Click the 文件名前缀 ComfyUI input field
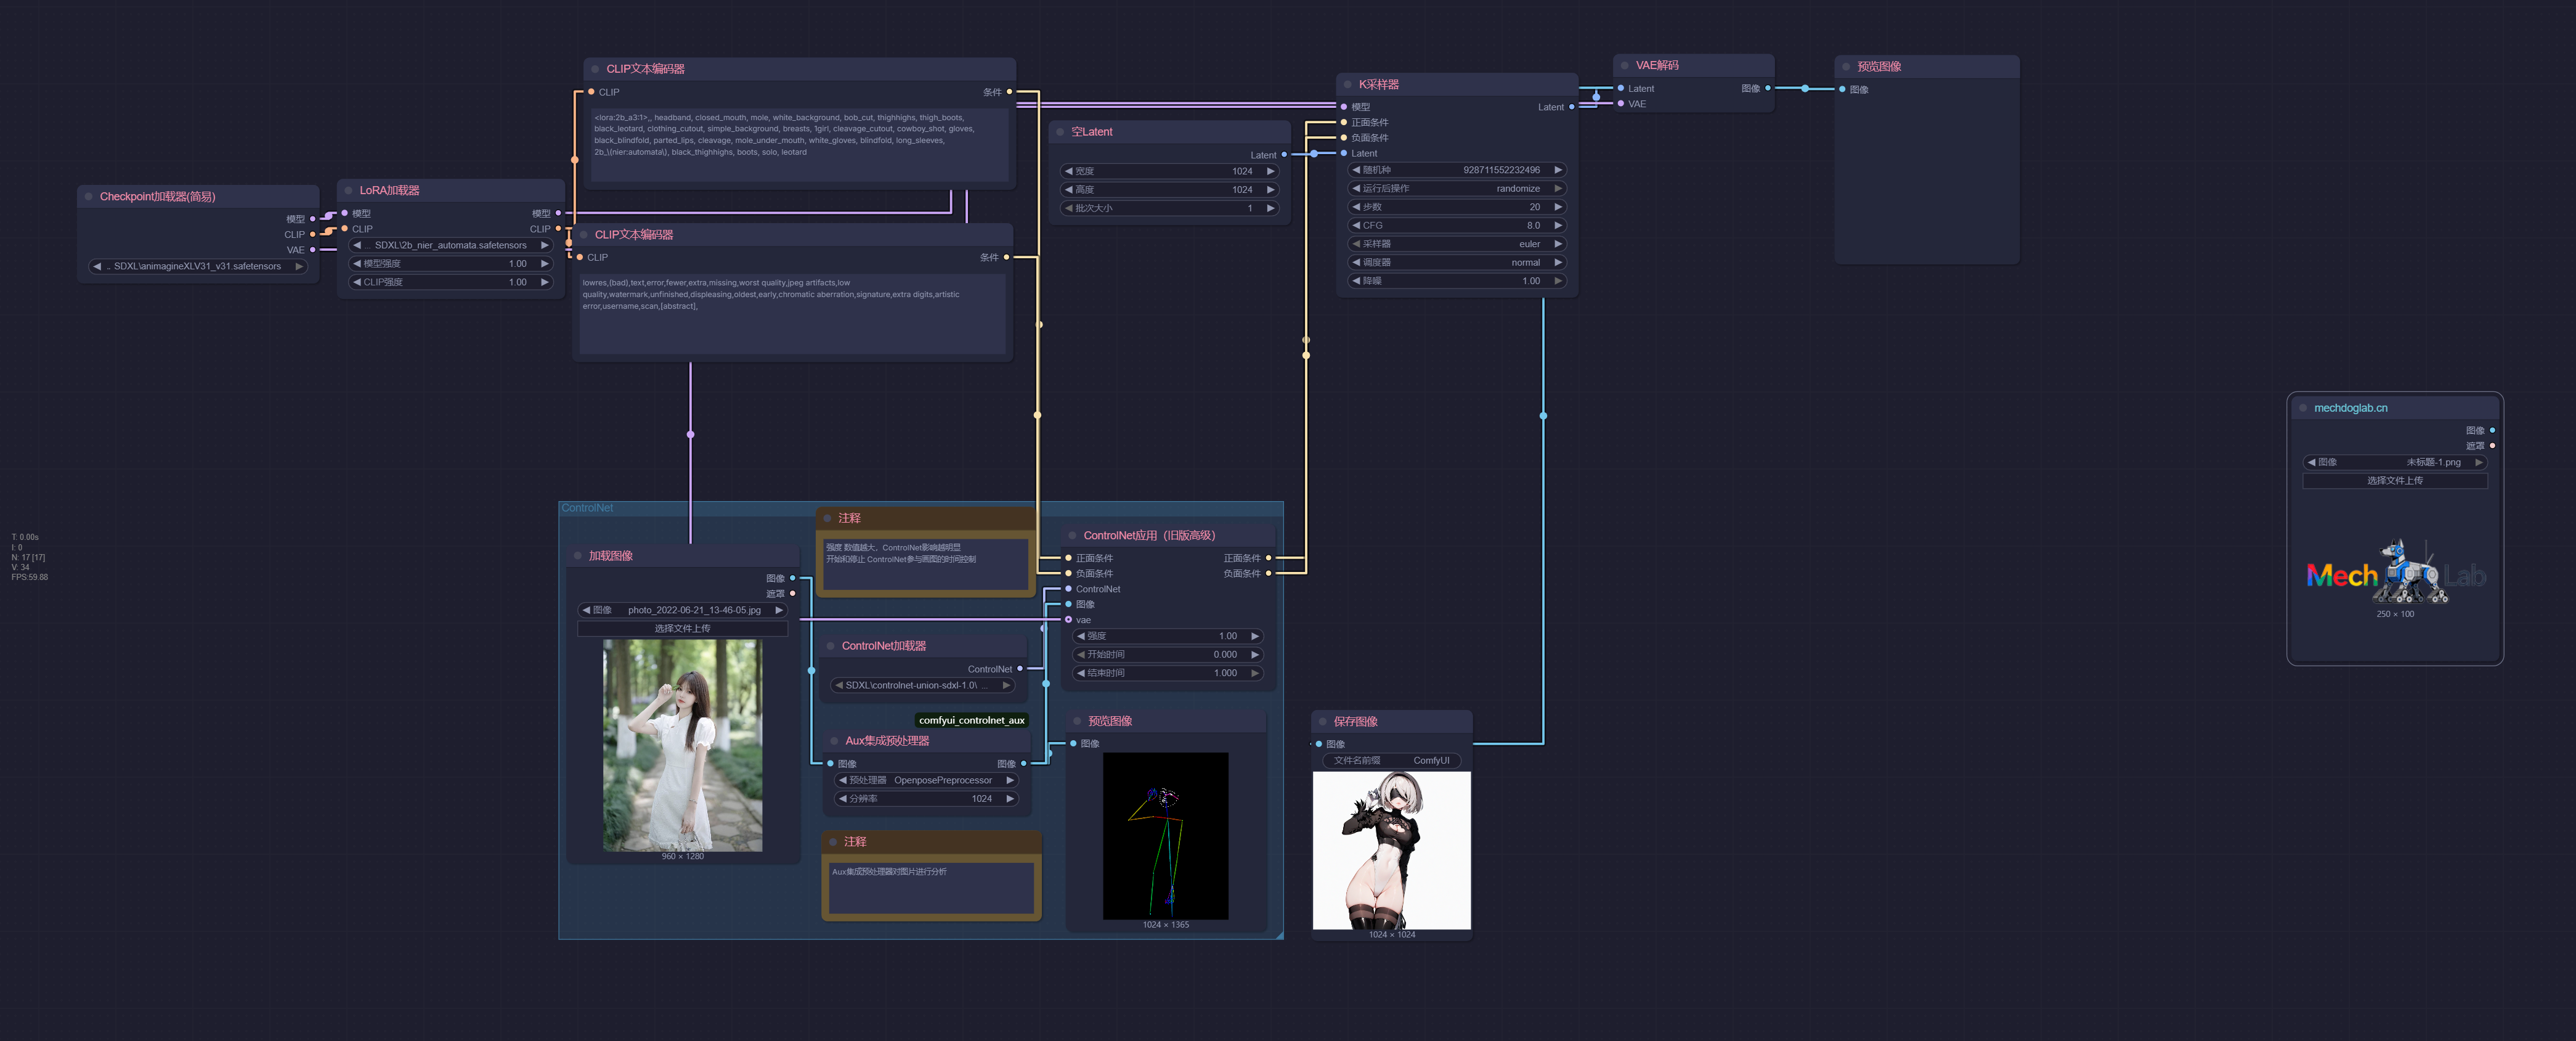Image resolution: width=2576 pixels, height=1041 pixels. tap(1391, 761)
